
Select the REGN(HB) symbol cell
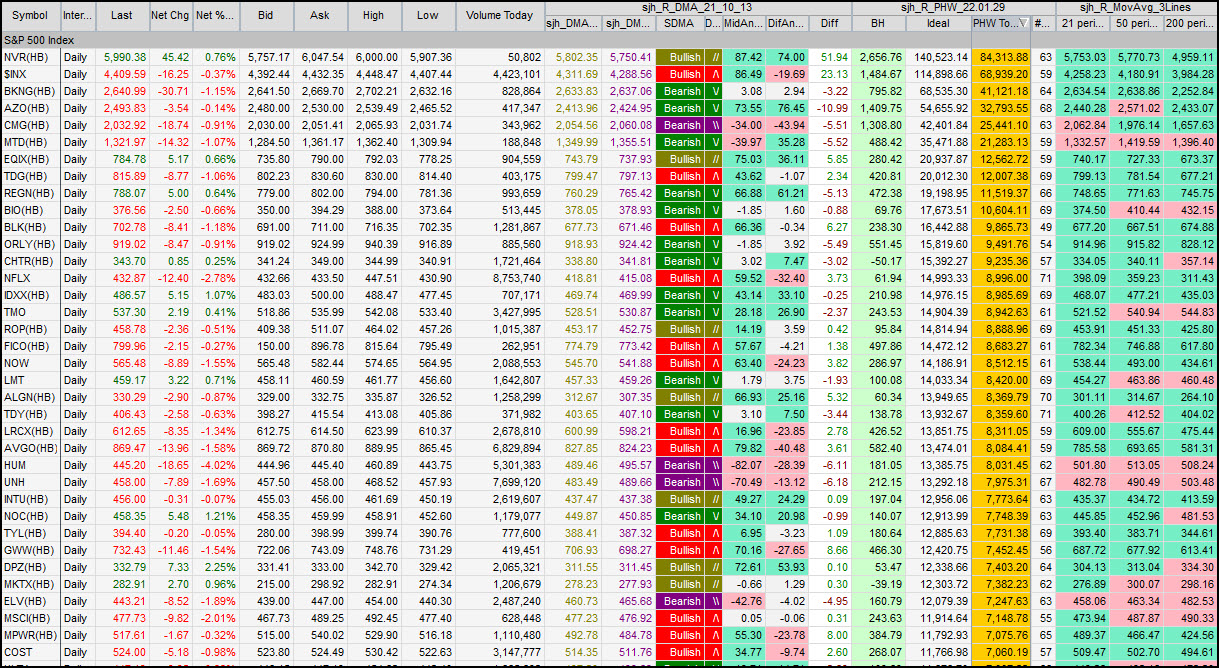30,193
